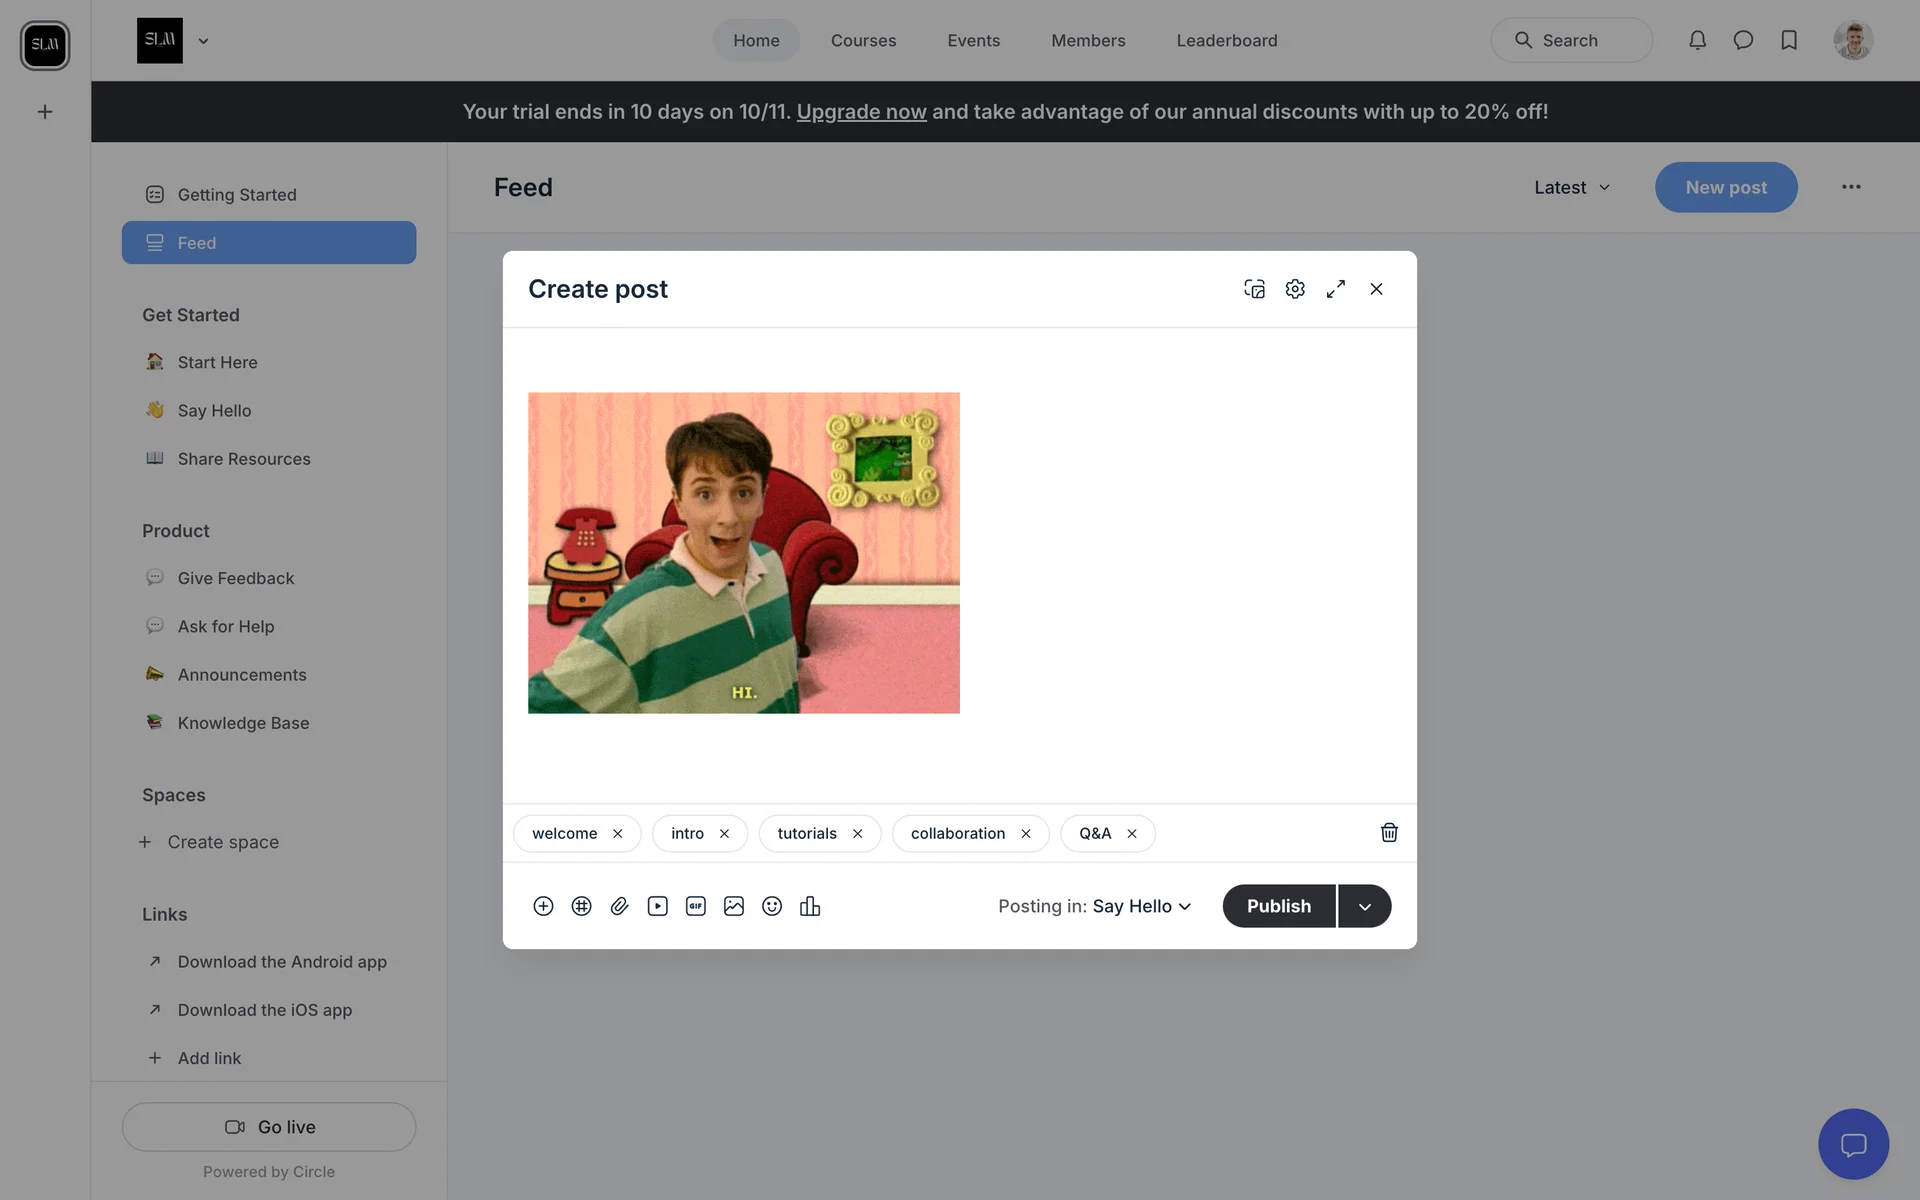
Task: Add a poll with chart icon
Action: (810, 906)
